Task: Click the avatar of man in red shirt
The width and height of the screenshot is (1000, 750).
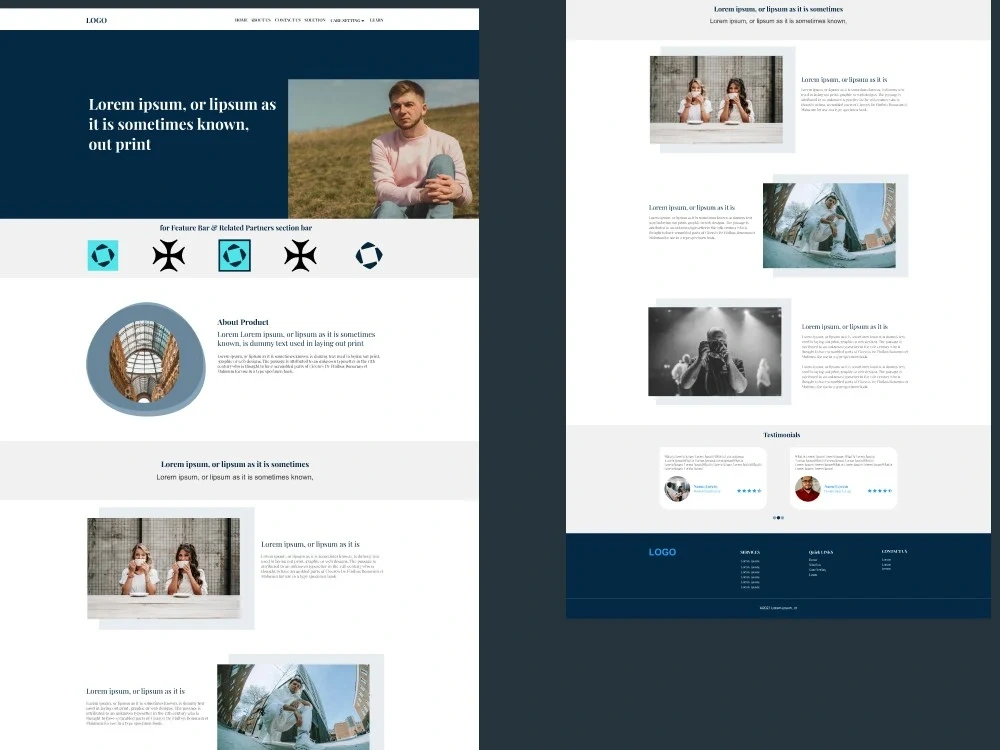Action: tap(808, 489)
